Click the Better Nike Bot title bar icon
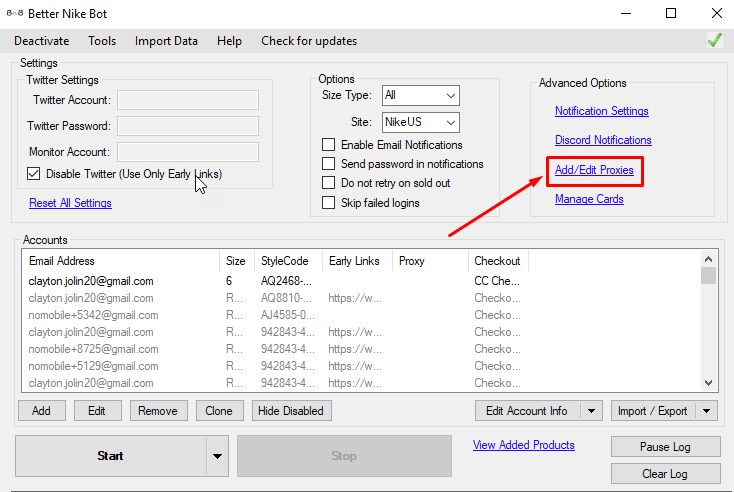The width and height of the screenshot is (734, 492). coord(17,13)
